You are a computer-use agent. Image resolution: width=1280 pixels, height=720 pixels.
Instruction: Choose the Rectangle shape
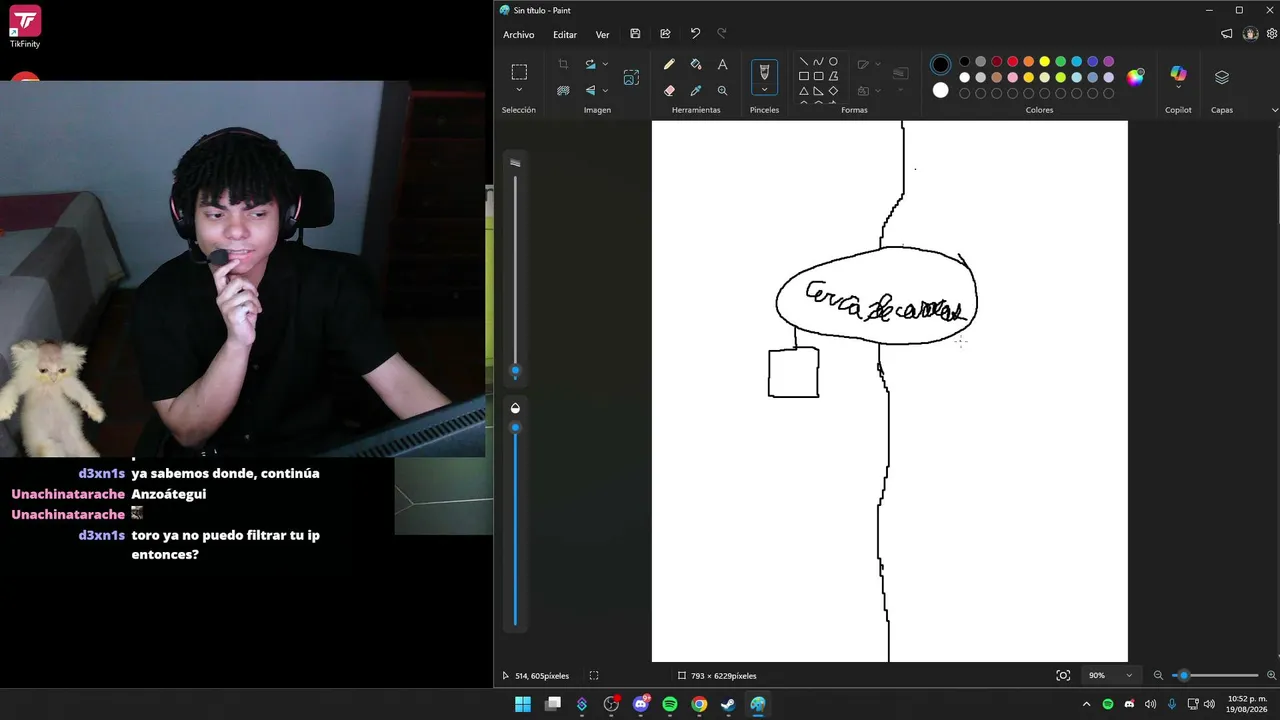point(804,76)
